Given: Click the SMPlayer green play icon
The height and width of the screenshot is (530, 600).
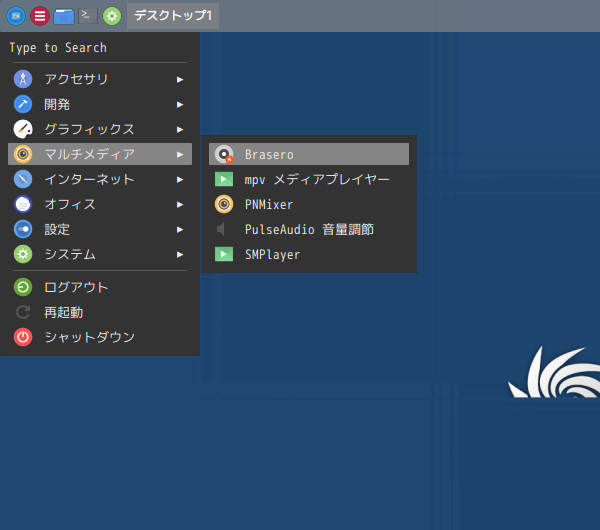Looking at the screenshot, I should click(x=224, y=254).
